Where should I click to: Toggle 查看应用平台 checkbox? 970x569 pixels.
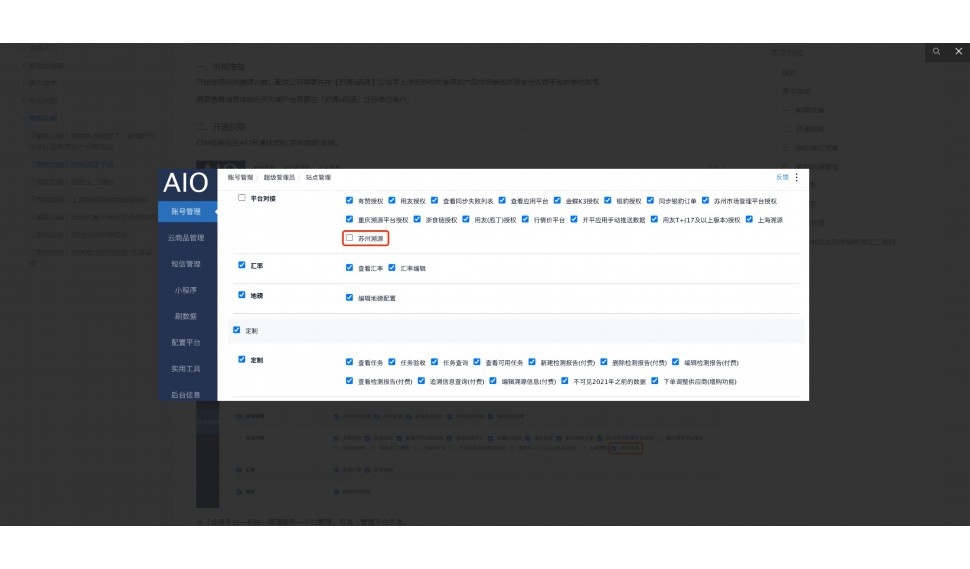502,200
